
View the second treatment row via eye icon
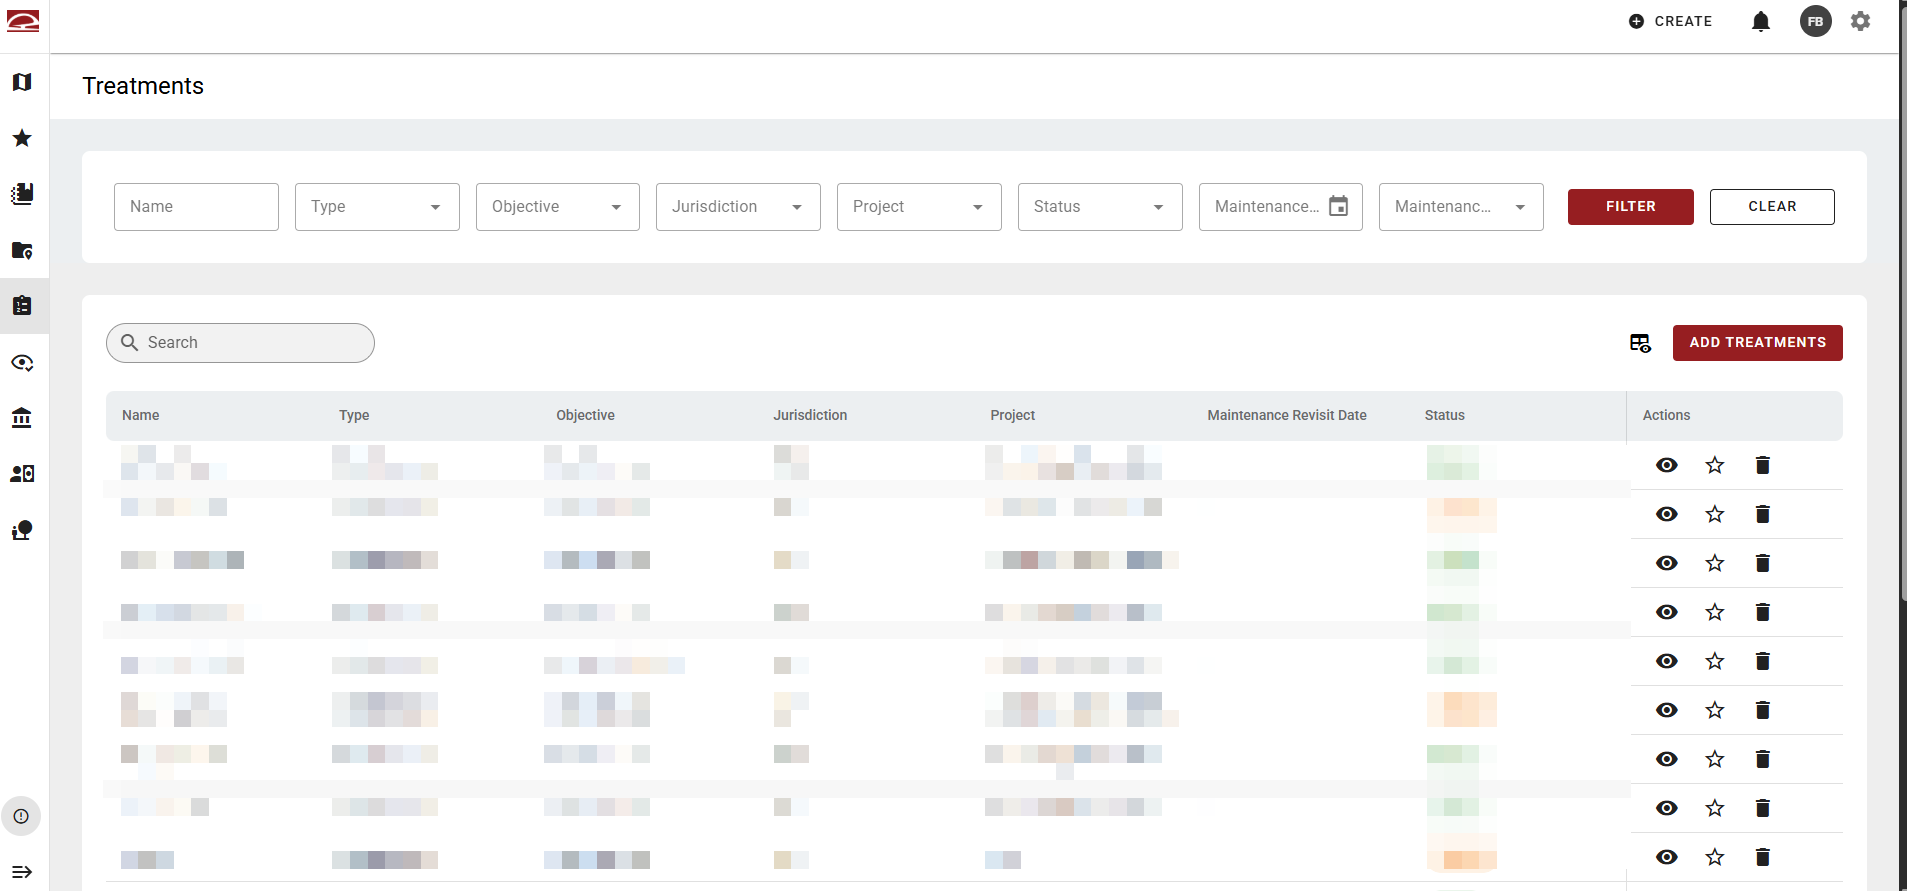(1667, 514)
